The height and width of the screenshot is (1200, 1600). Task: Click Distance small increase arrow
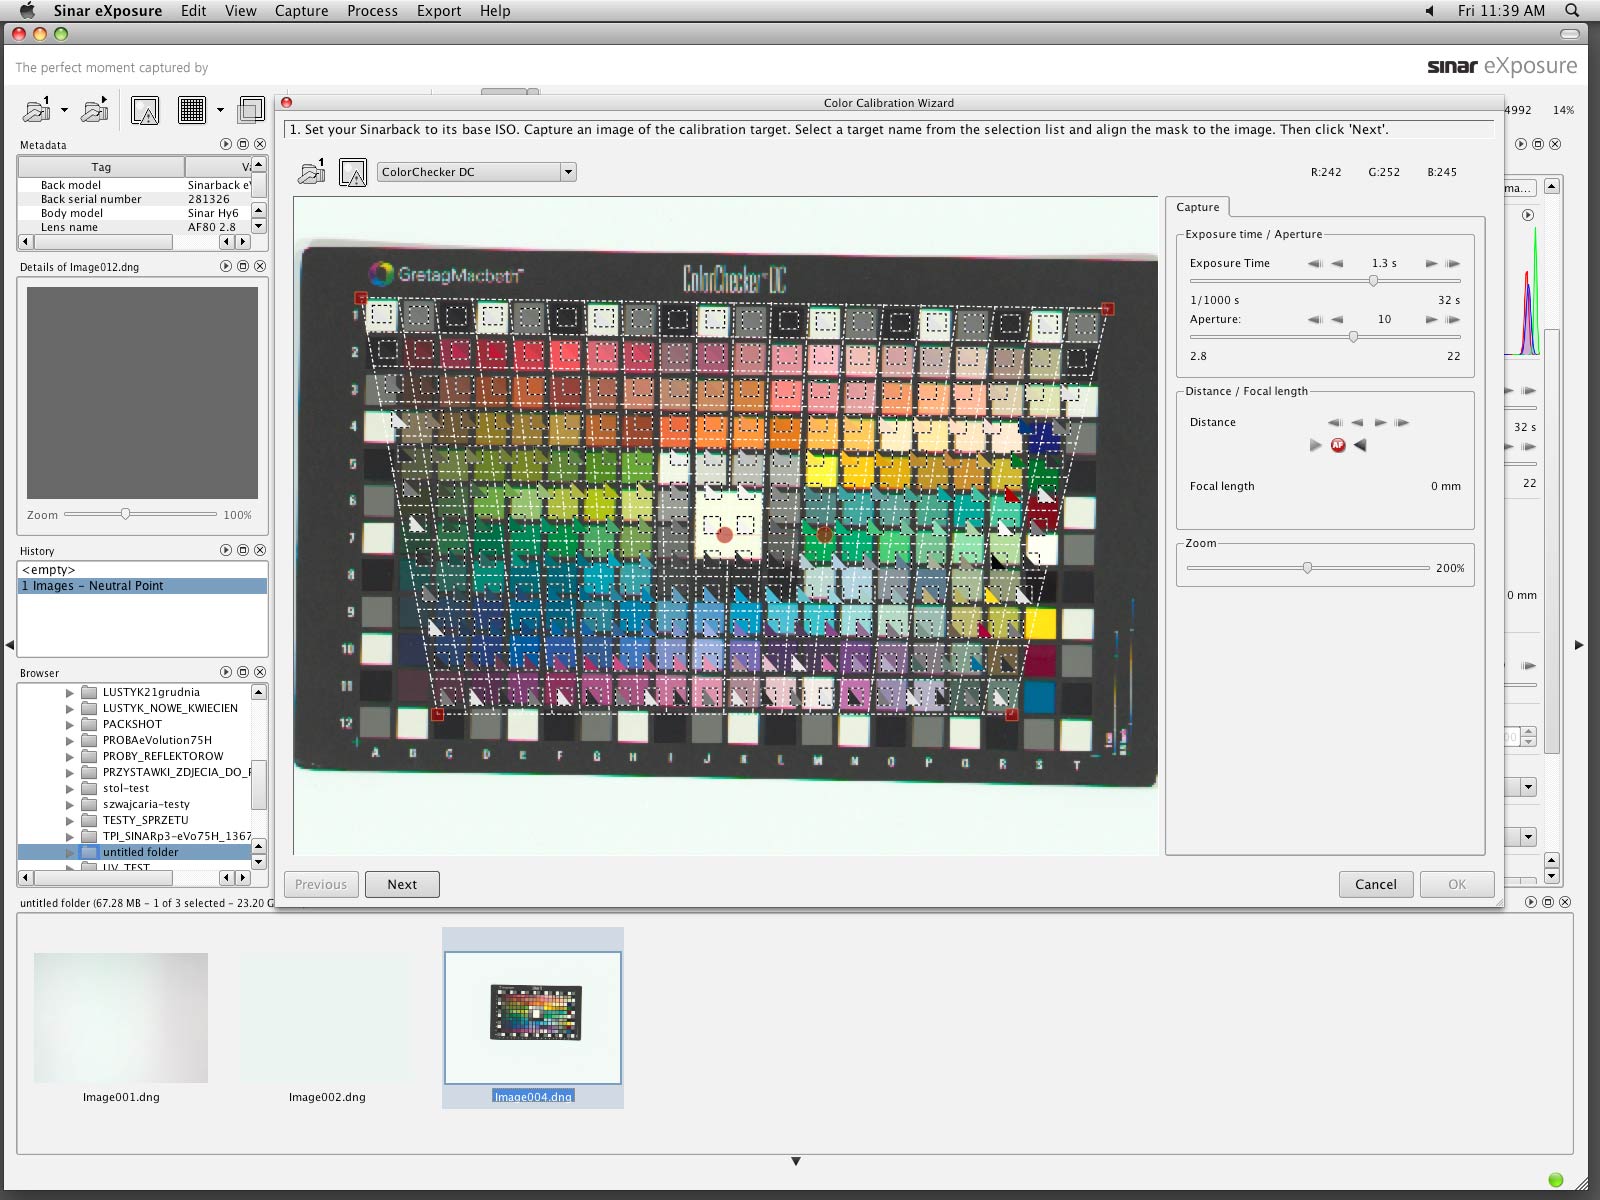(x=1380, y=422)
